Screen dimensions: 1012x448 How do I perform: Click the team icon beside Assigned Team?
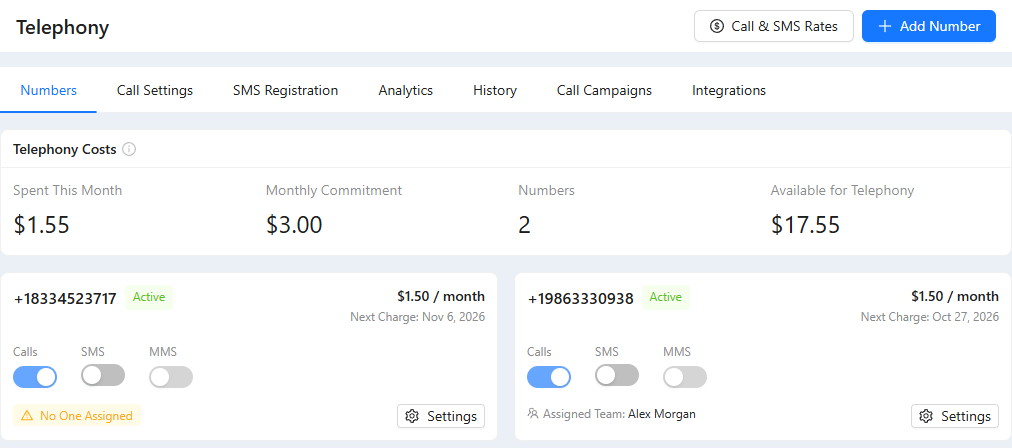(532, 413)
